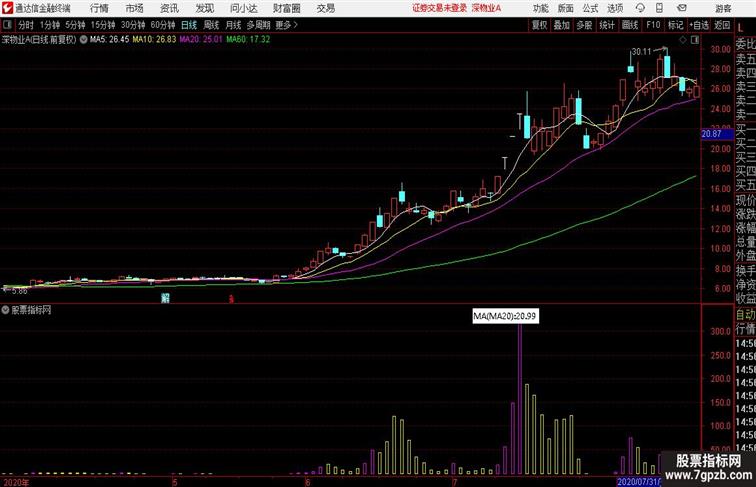This screenshot has width=756, height=487.
Task: Switch to the 周线 weekly tab
Action: click(211, 25)
